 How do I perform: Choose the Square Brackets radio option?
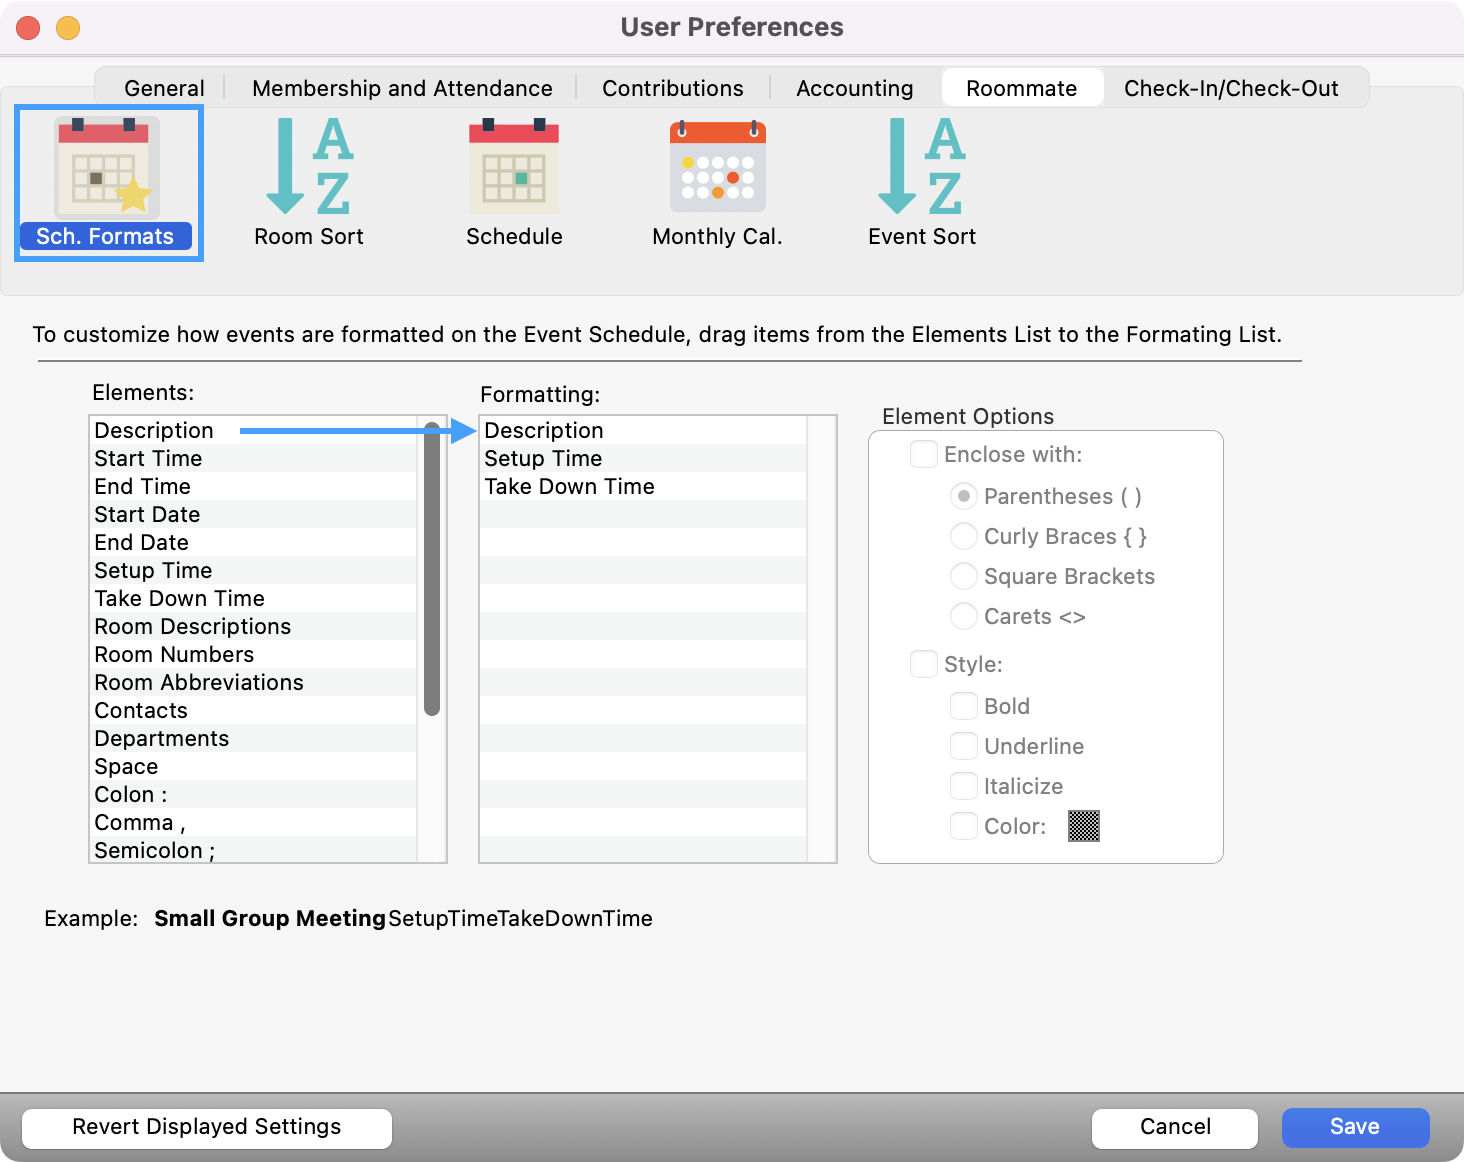tap(964, 577)
